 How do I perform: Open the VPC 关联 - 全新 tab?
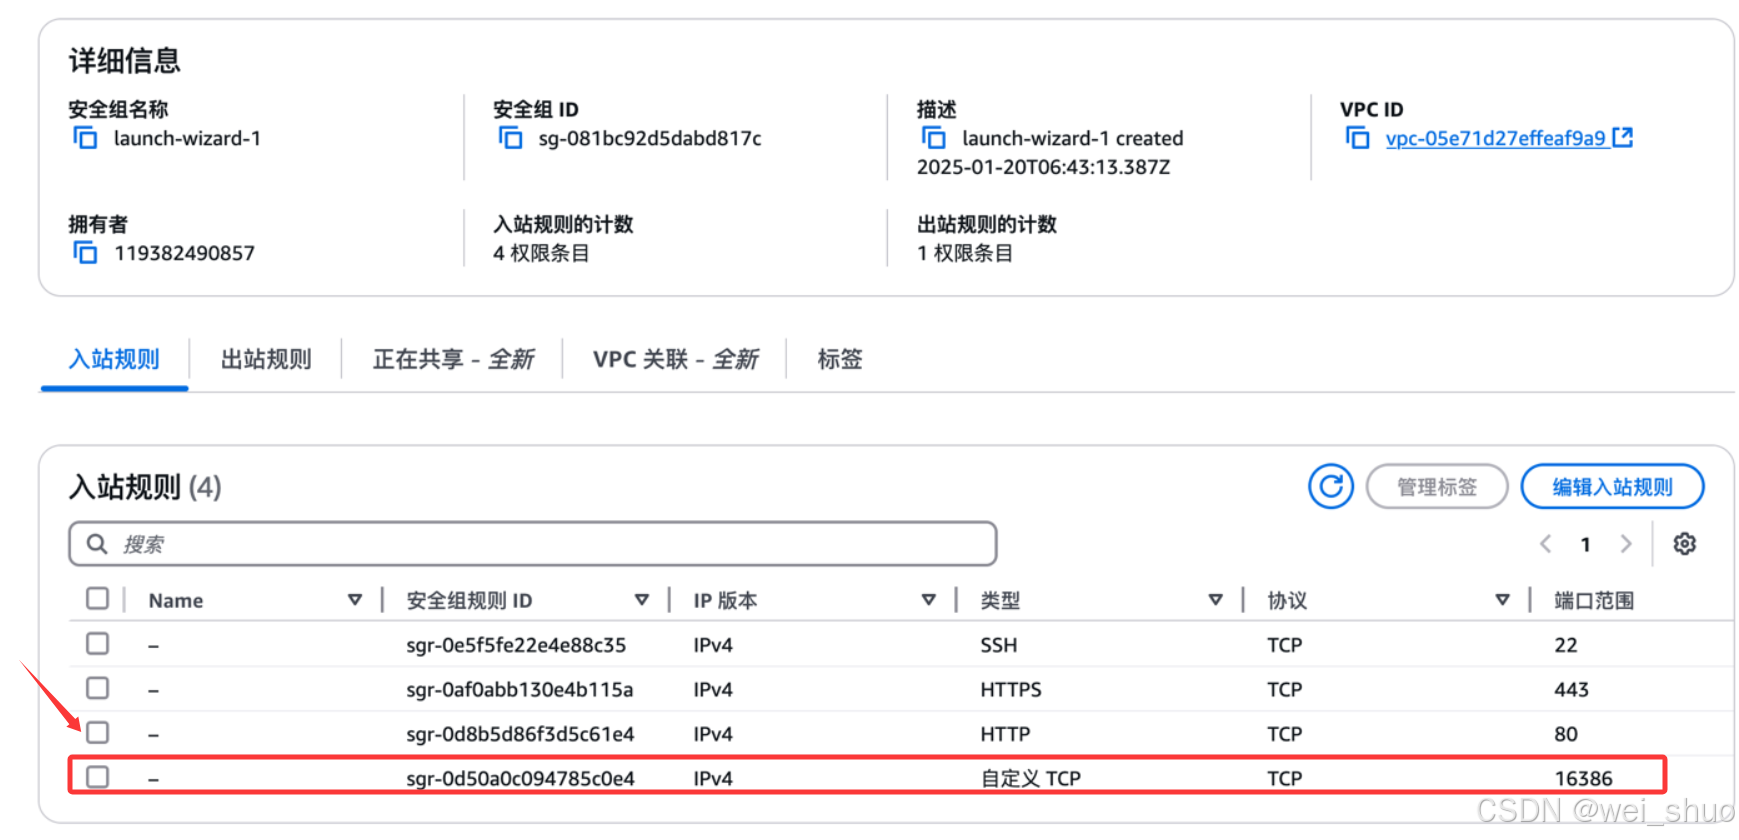coord(675,359)
